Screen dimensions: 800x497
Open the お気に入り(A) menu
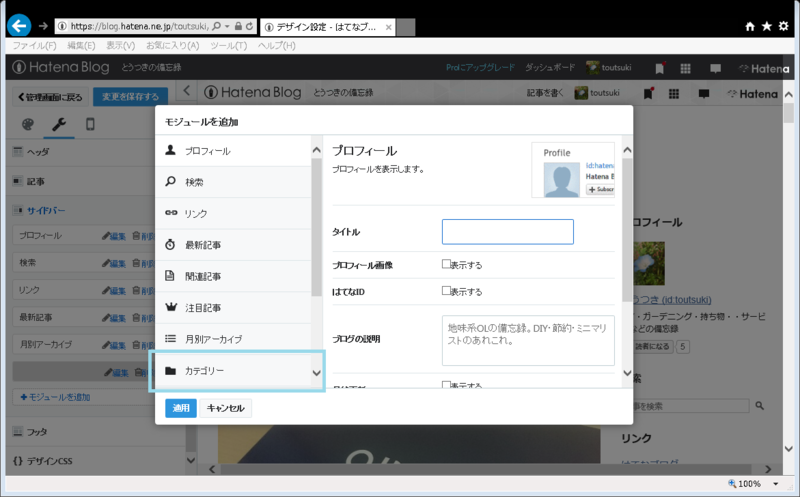click(172, 45)
